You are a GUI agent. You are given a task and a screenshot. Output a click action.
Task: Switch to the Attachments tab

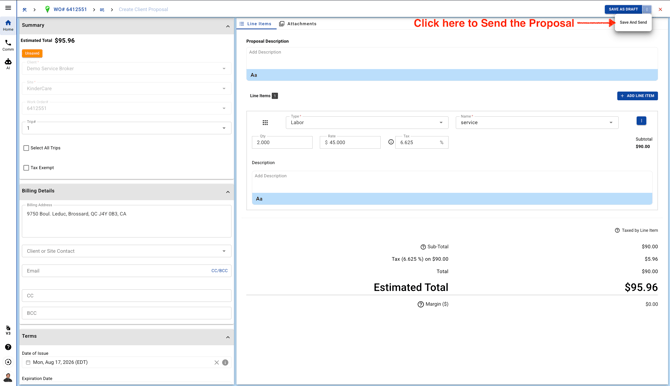click(298, 24)
